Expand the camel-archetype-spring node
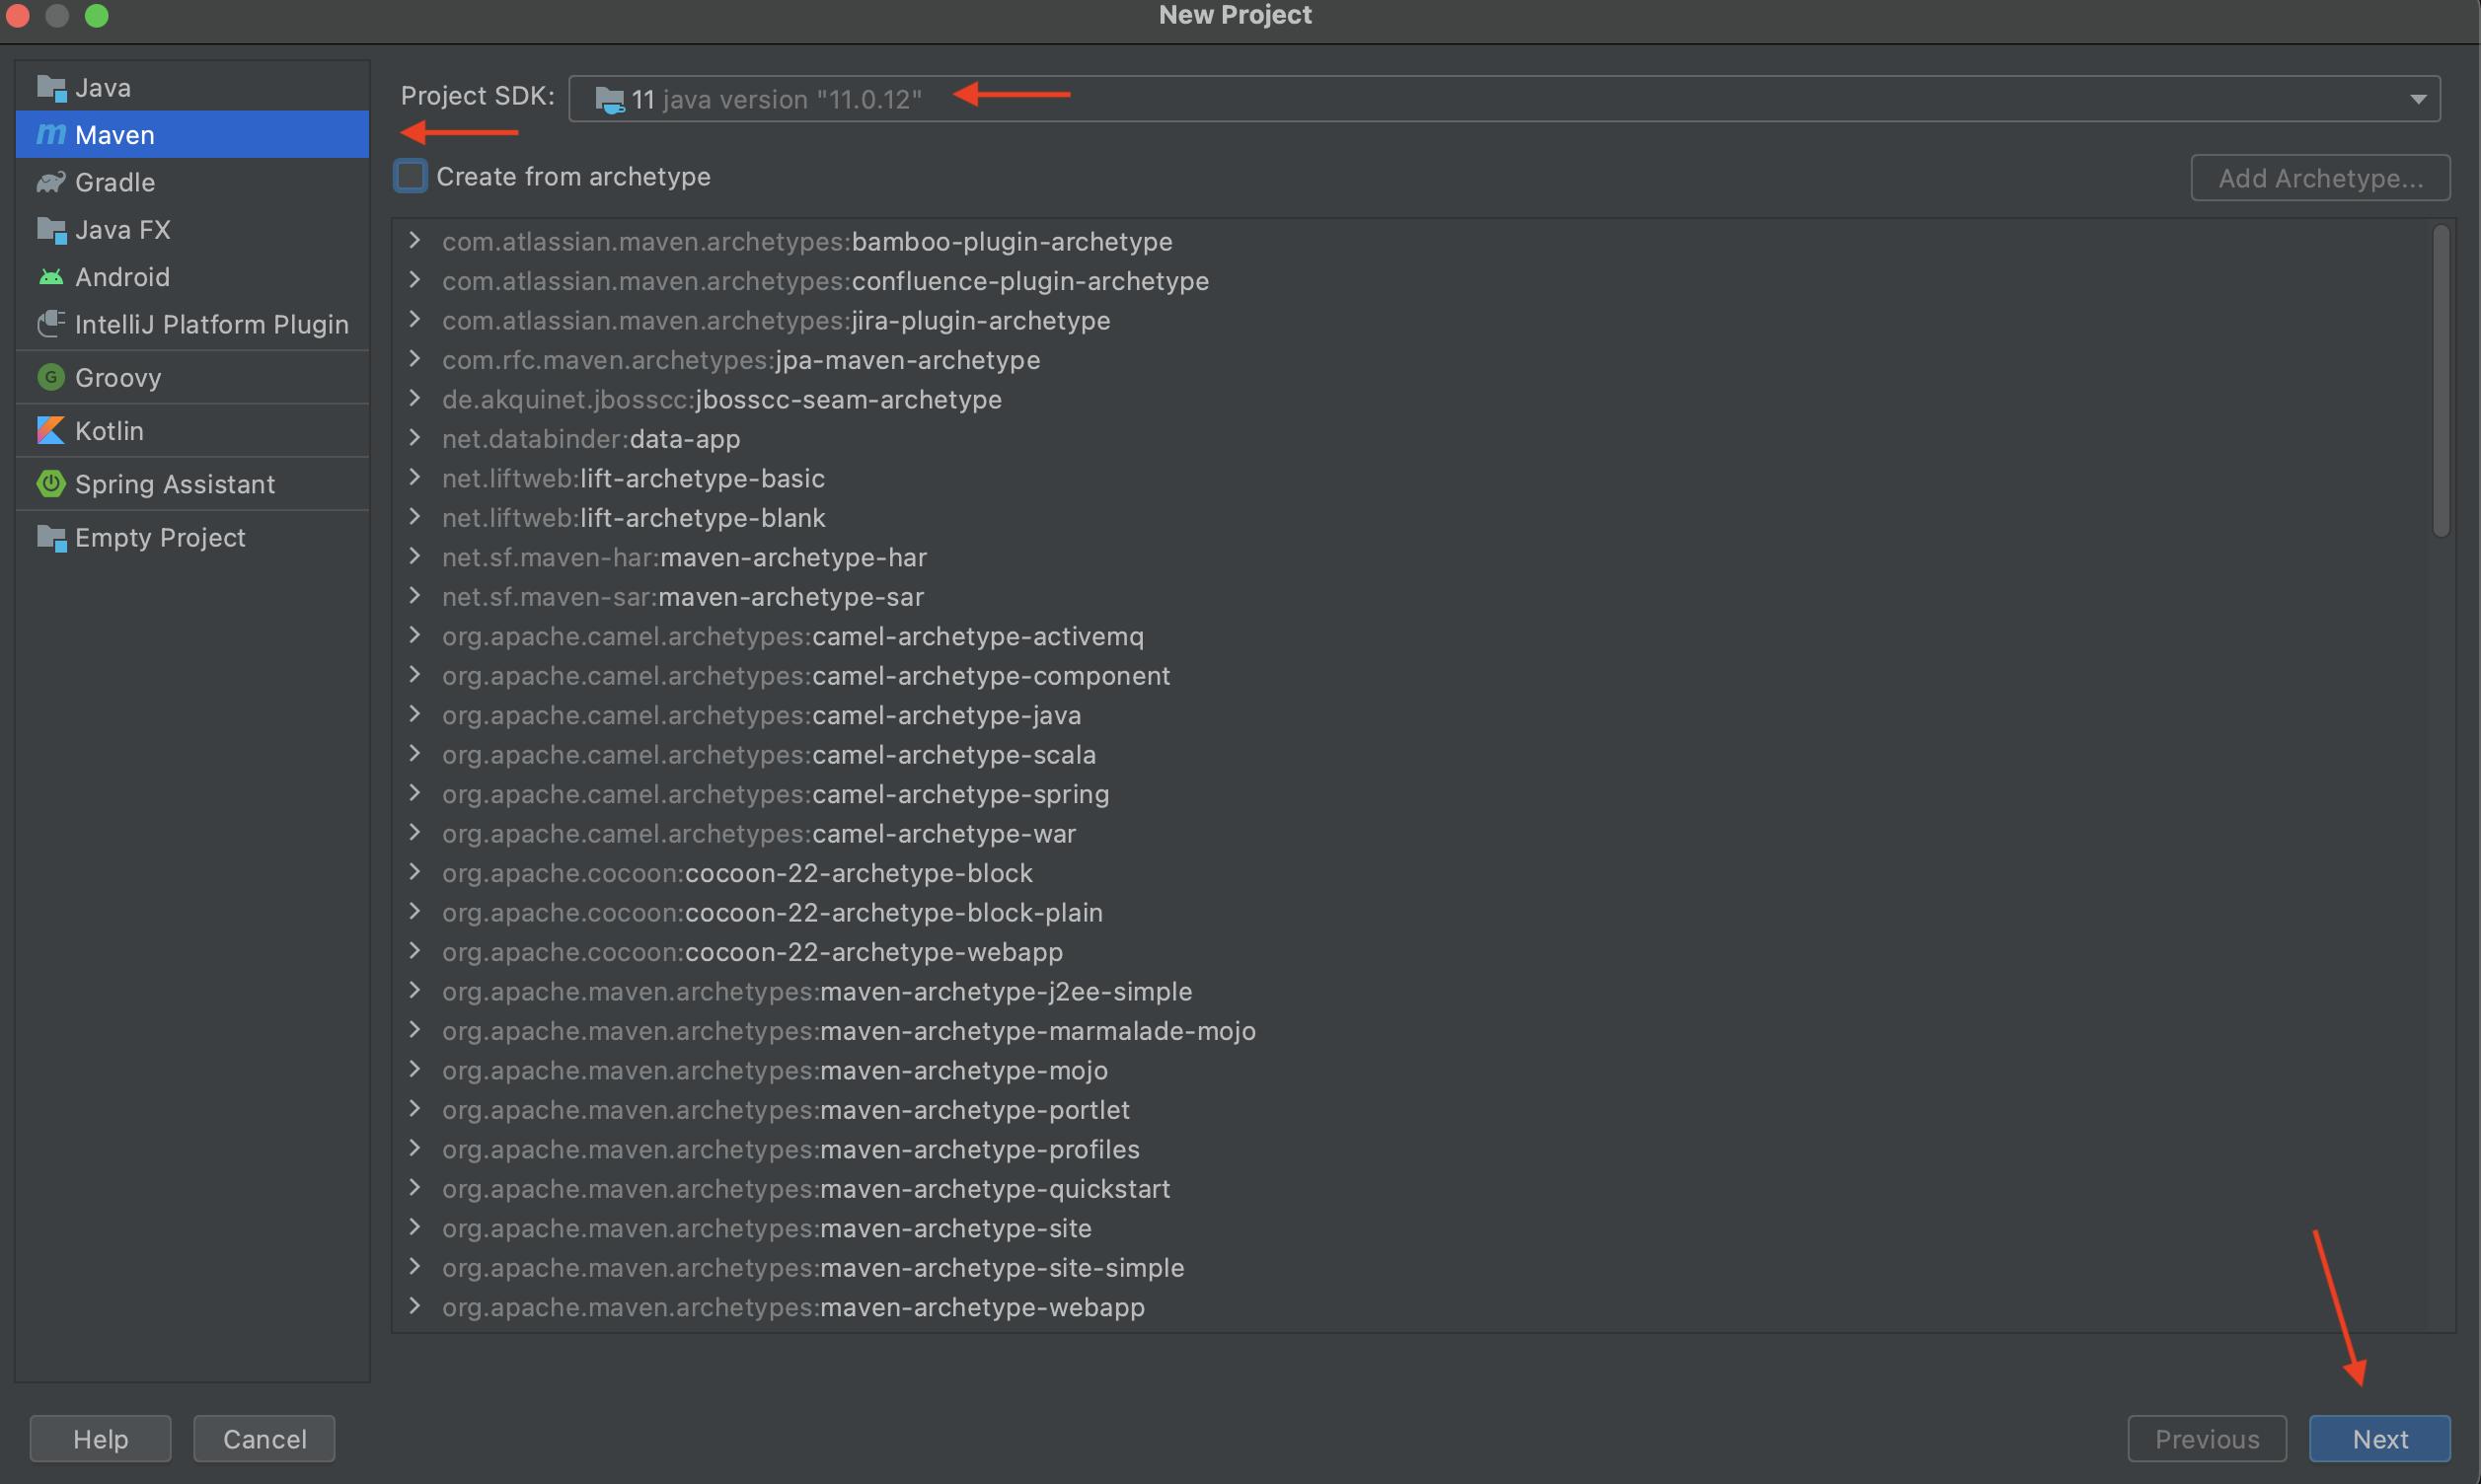Image resolution: width=2481 pixels, height=1484 pixels. pyautogui.click(x=414, y=794)
